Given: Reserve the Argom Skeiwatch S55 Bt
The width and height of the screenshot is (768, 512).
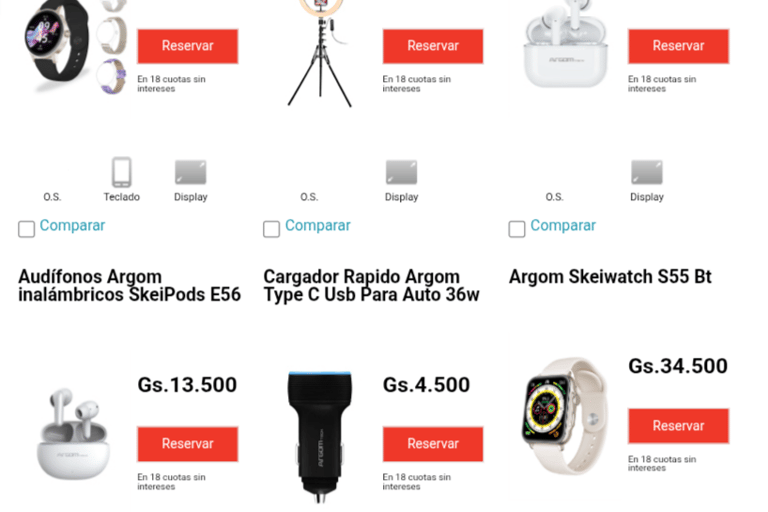Looking at the screenshot, I should tap(678, 426).
